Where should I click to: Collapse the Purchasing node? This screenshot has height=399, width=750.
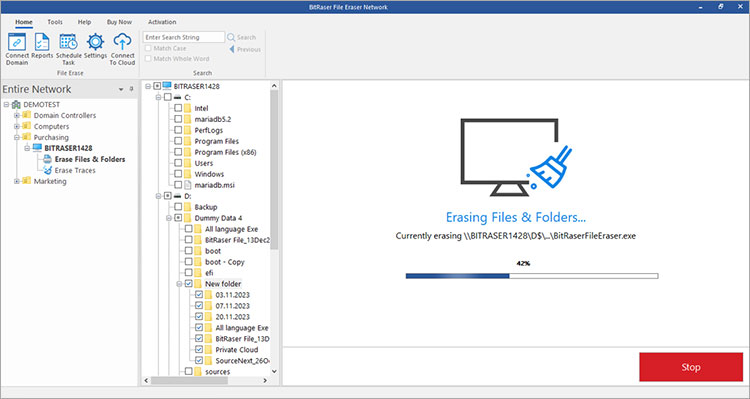coord(17,137)
